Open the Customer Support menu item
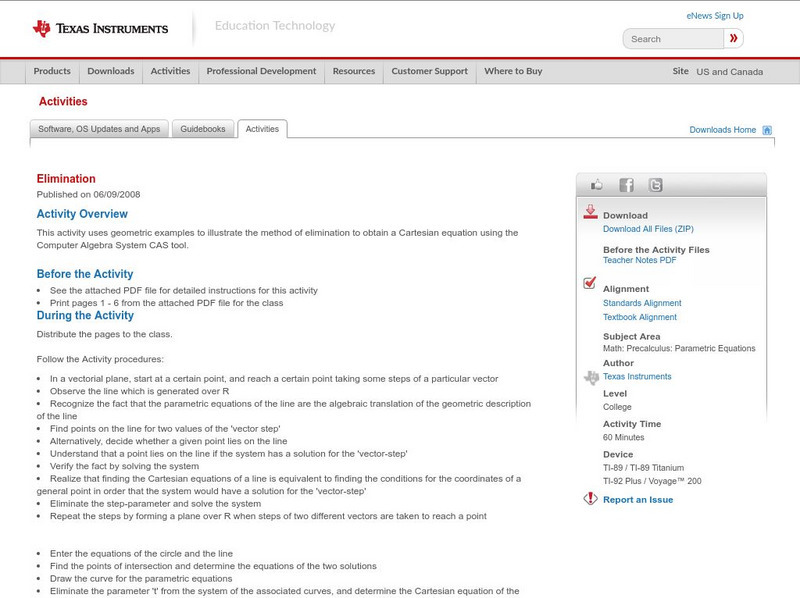800x598 pixels. pos(429,72)
